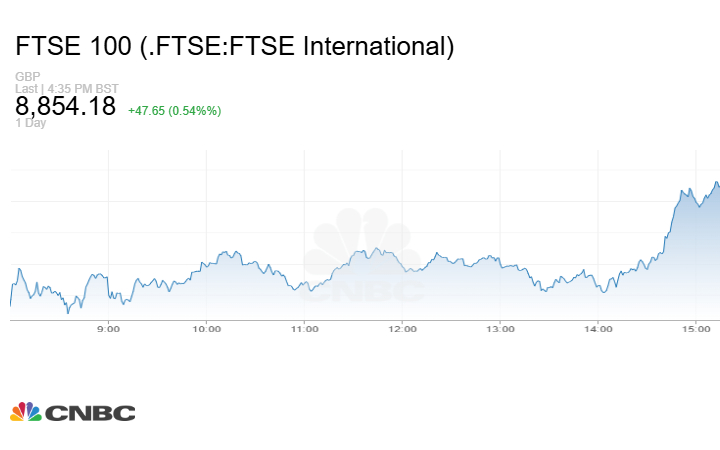Click the CNBC peacock icon at bottom left
The image size is (720, 450).
[26, 411]
